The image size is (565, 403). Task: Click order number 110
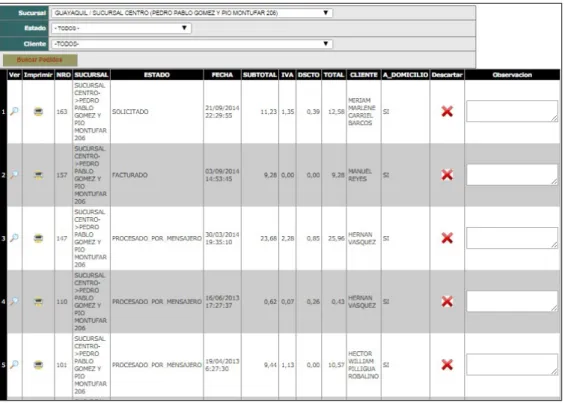click(x=62, y=302)
